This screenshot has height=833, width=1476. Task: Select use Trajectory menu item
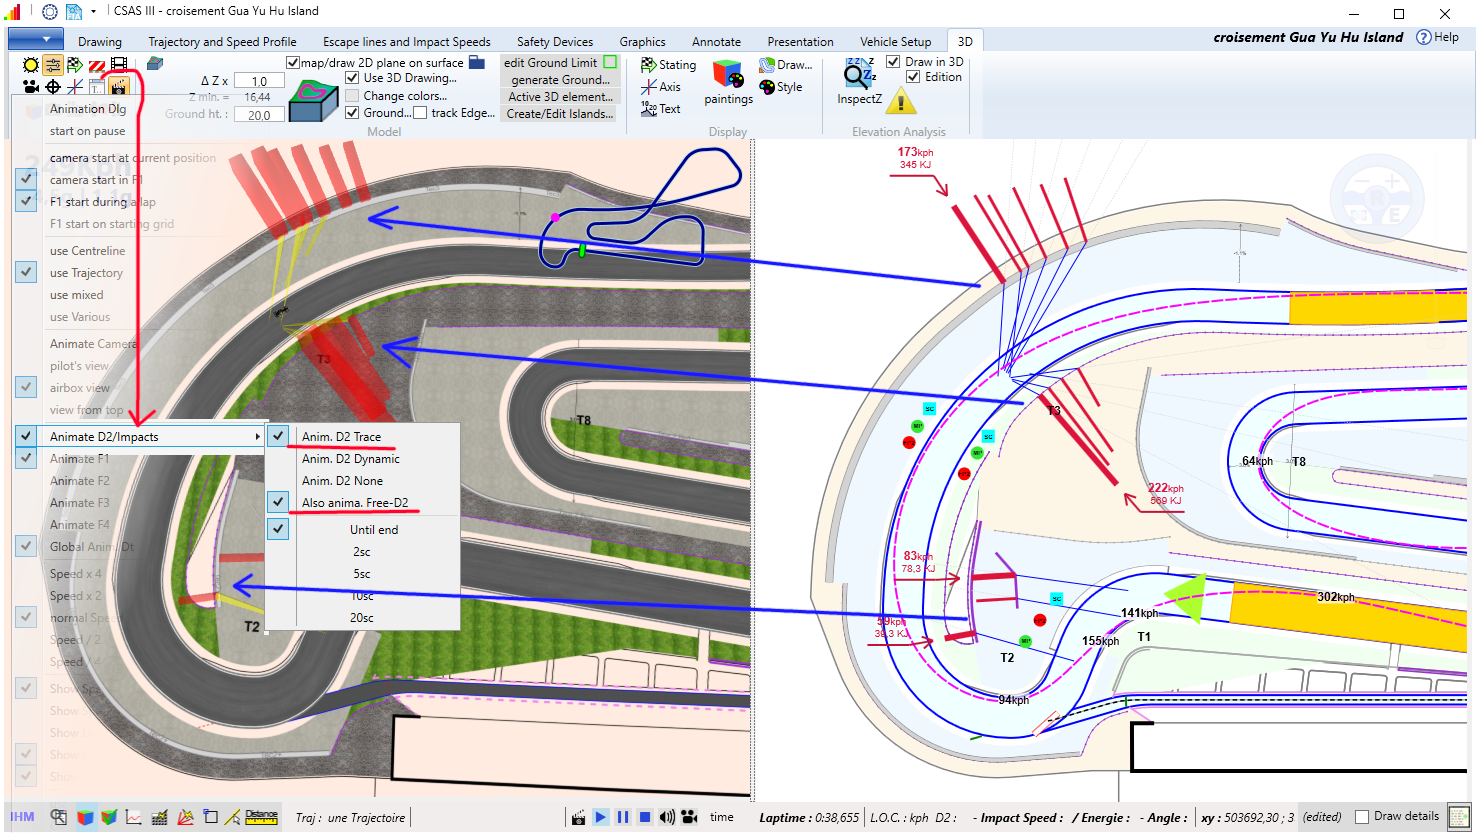86,273
